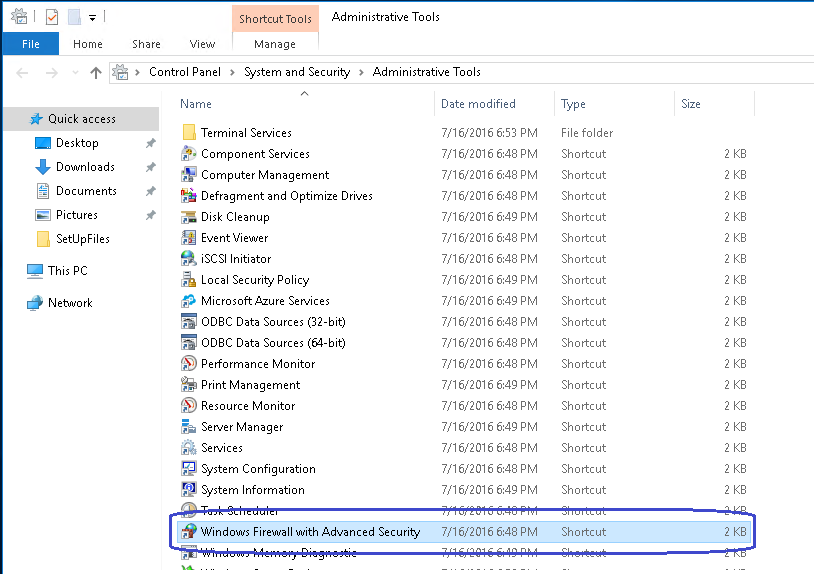This screenshot has height=574, width=814.
Task: Click the Print Management icon
Action: click(x=188, y=385)
